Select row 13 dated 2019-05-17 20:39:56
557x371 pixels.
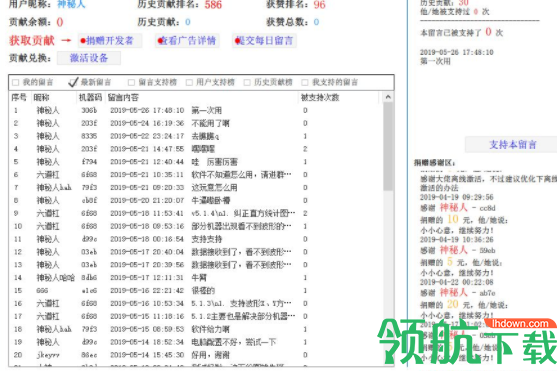(x=196, y=265)
